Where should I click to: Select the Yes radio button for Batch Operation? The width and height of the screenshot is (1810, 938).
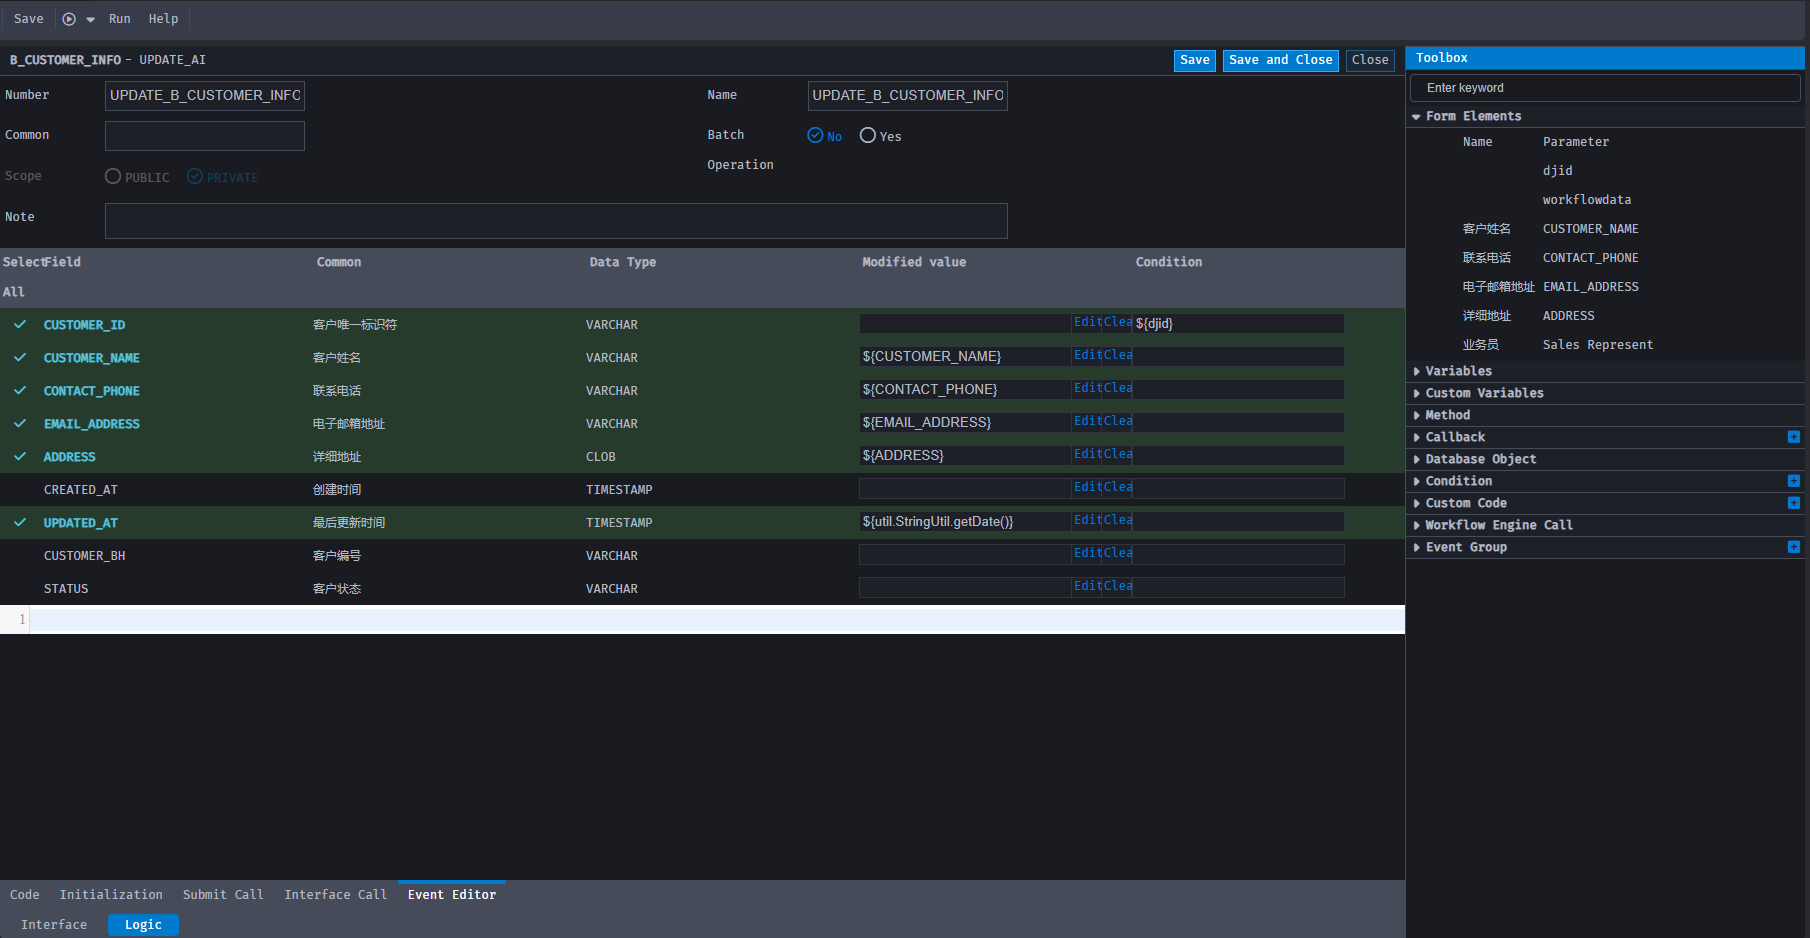coord(868,136)
